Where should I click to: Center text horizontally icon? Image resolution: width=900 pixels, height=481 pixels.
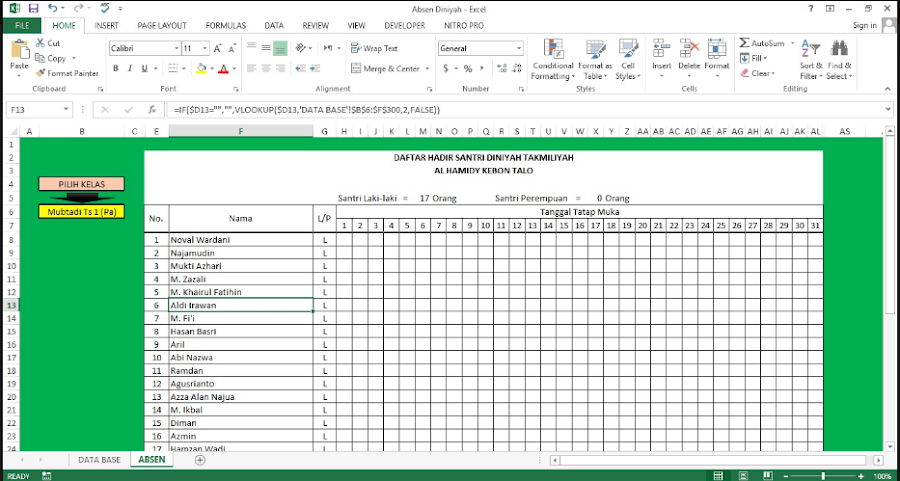[266, 68]
